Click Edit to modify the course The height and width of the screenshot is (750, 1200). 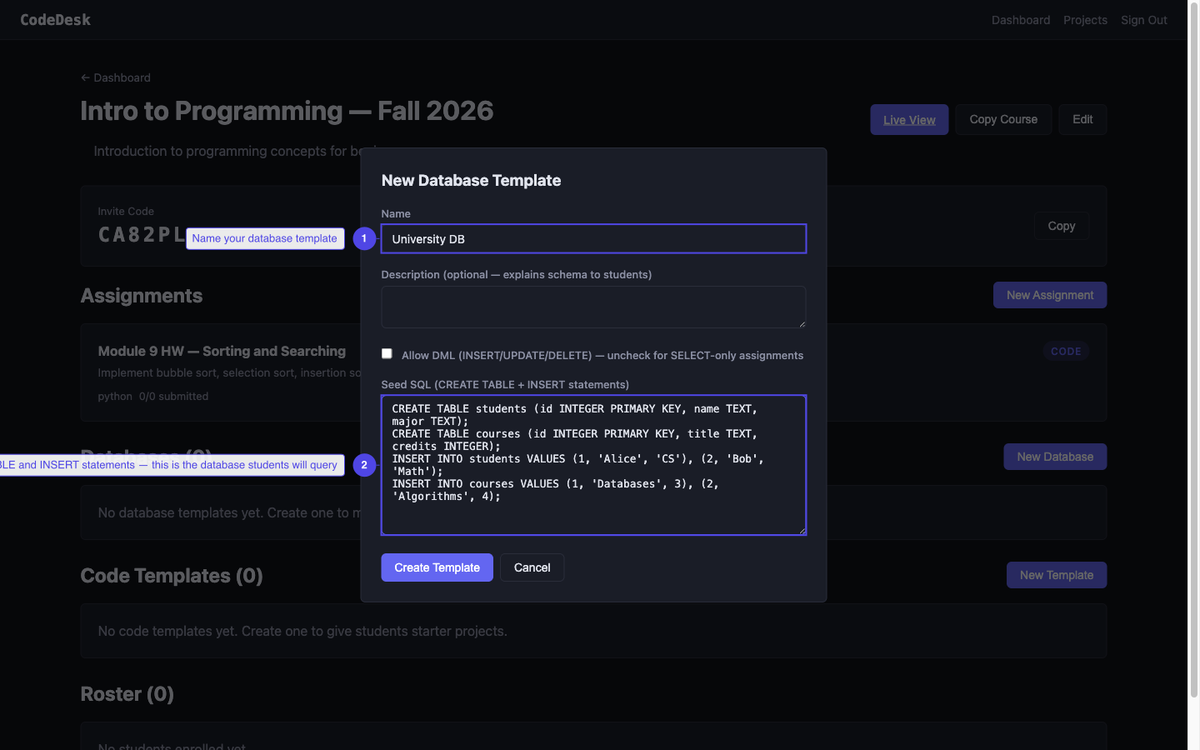(1082, 118)
